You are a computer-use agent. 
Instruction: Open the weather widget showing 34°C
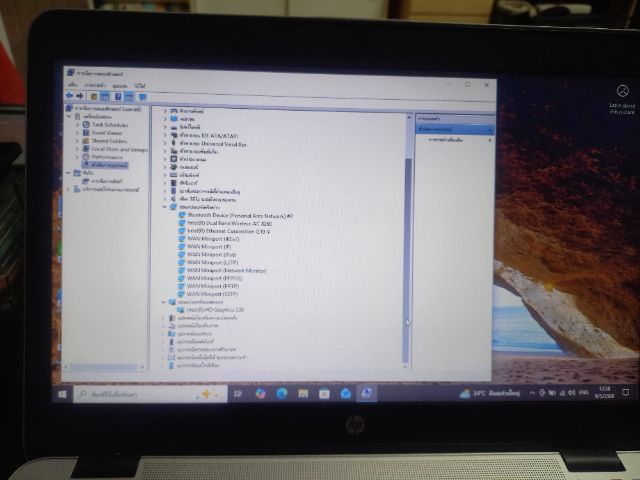490,393
